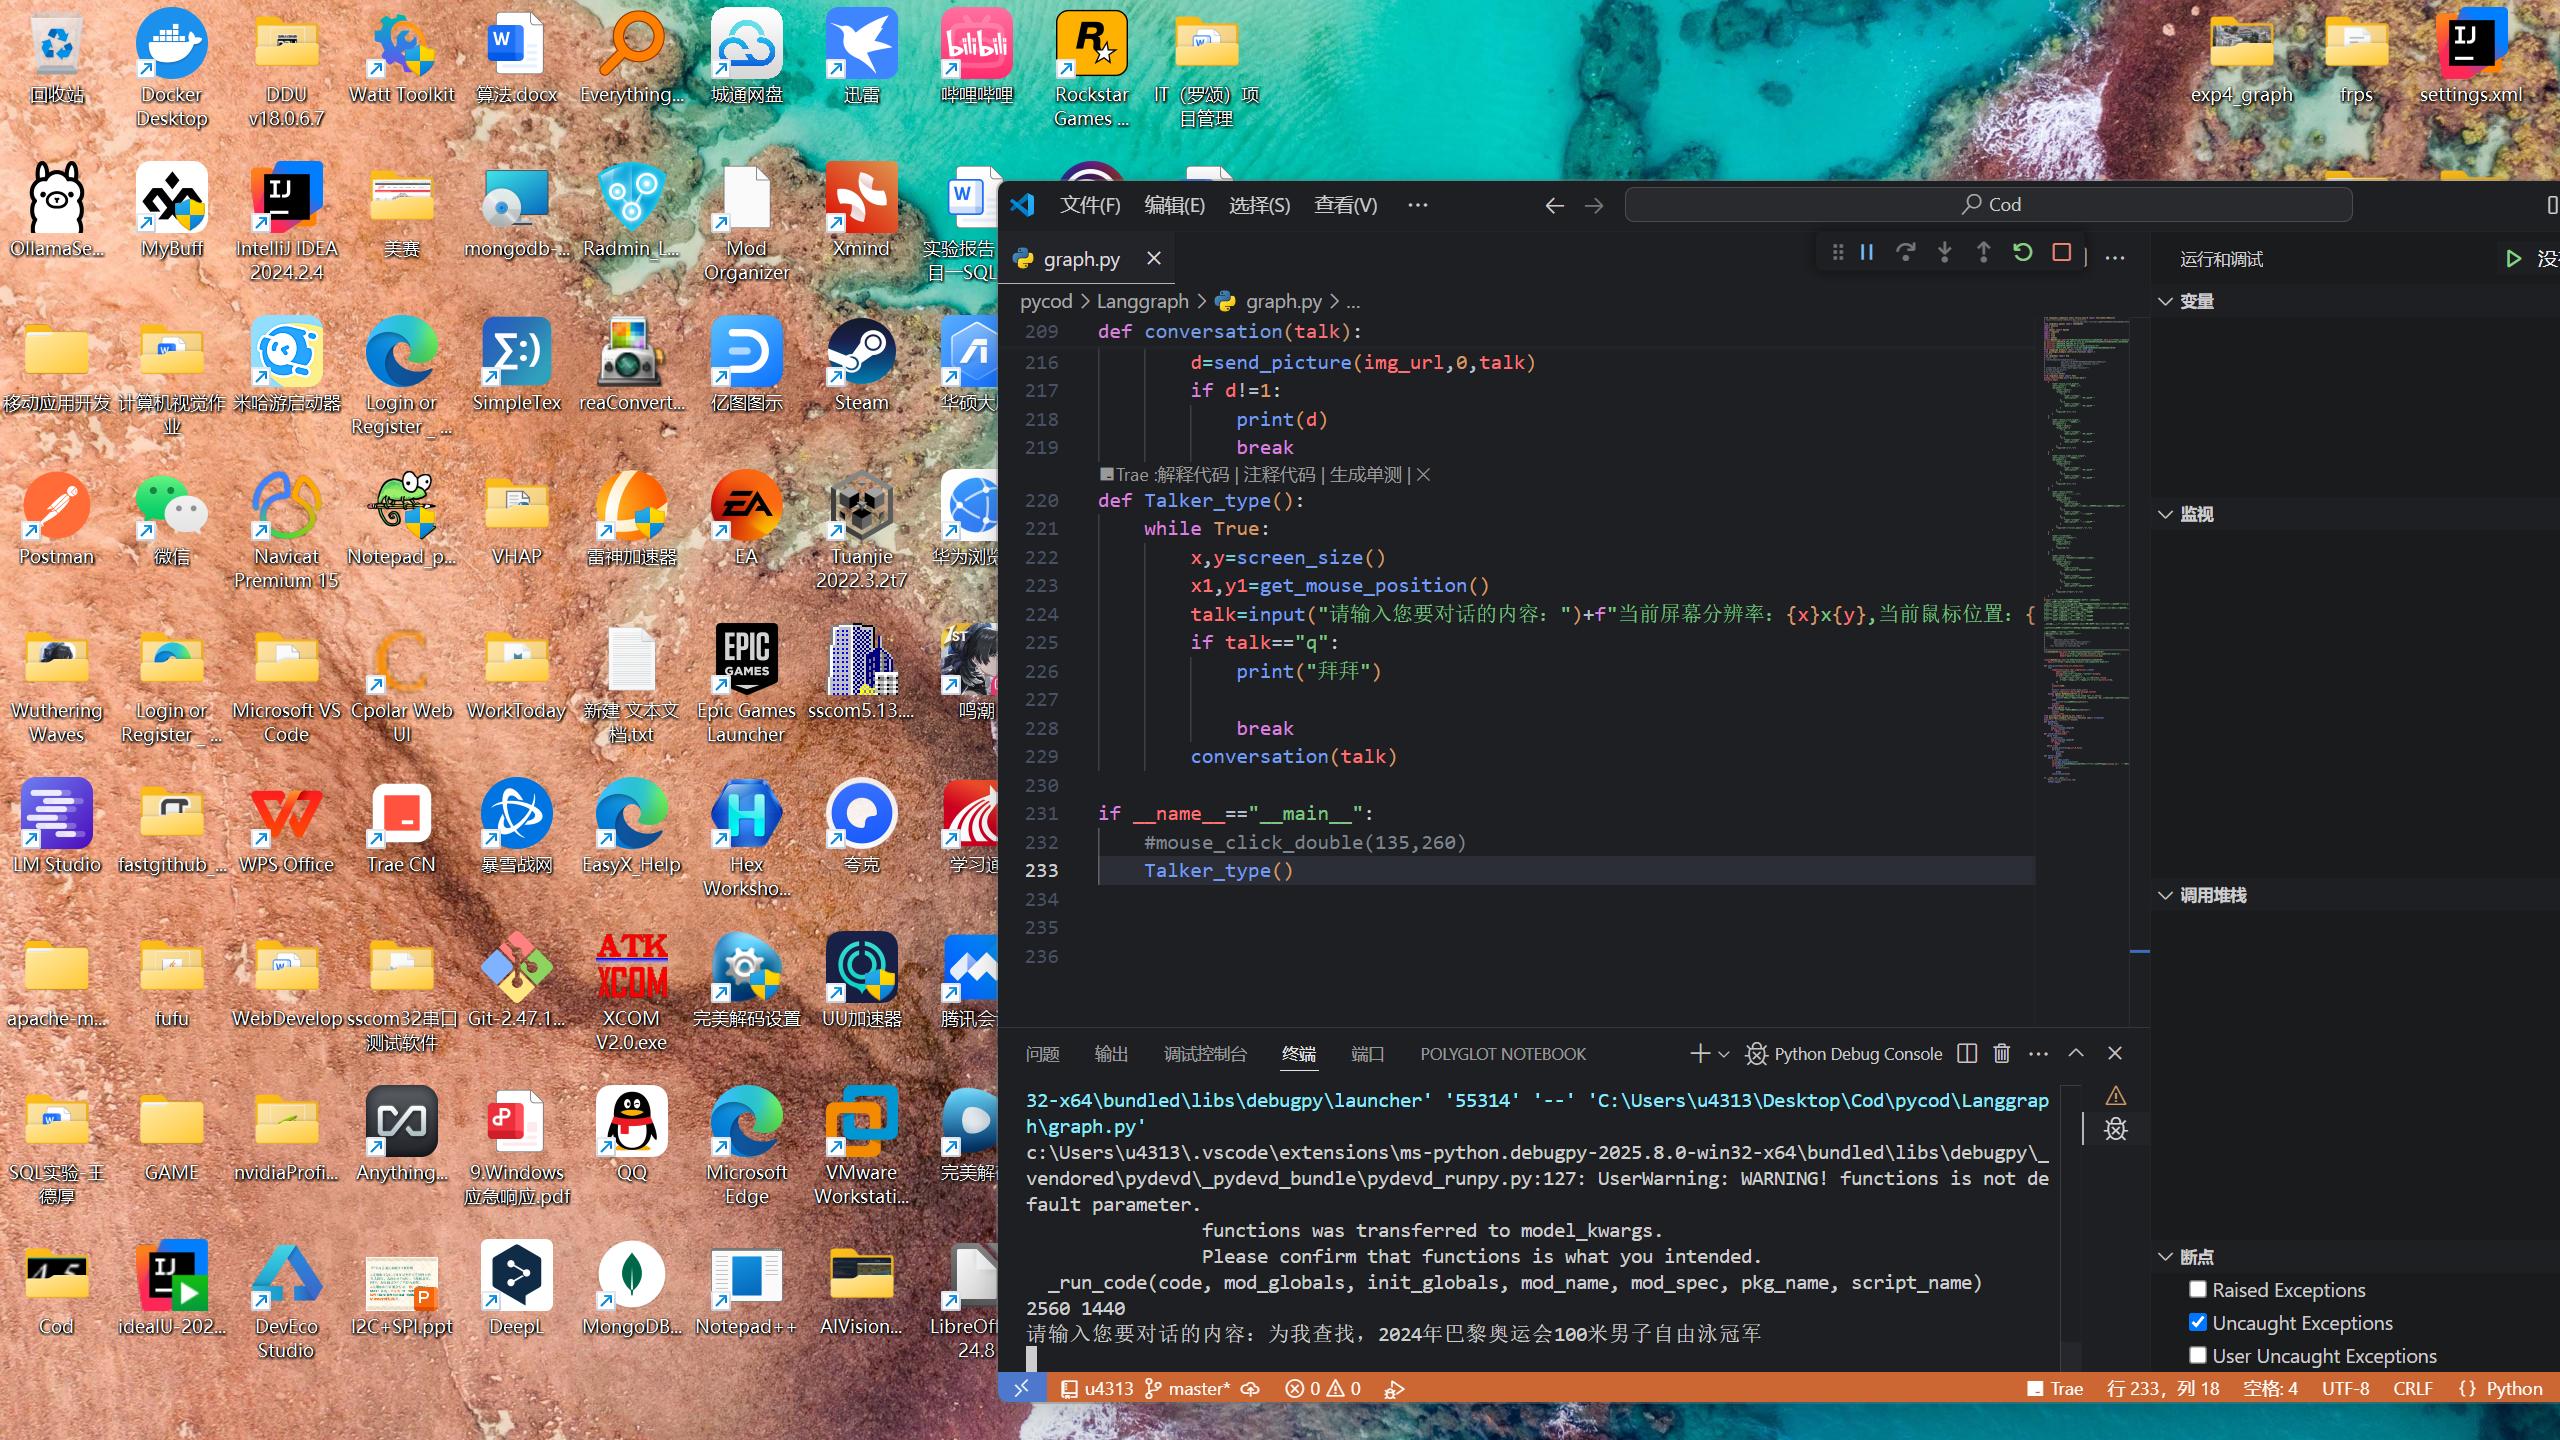
Task: Open remote window button in status bar
Action: (x=1021, y=1388)
